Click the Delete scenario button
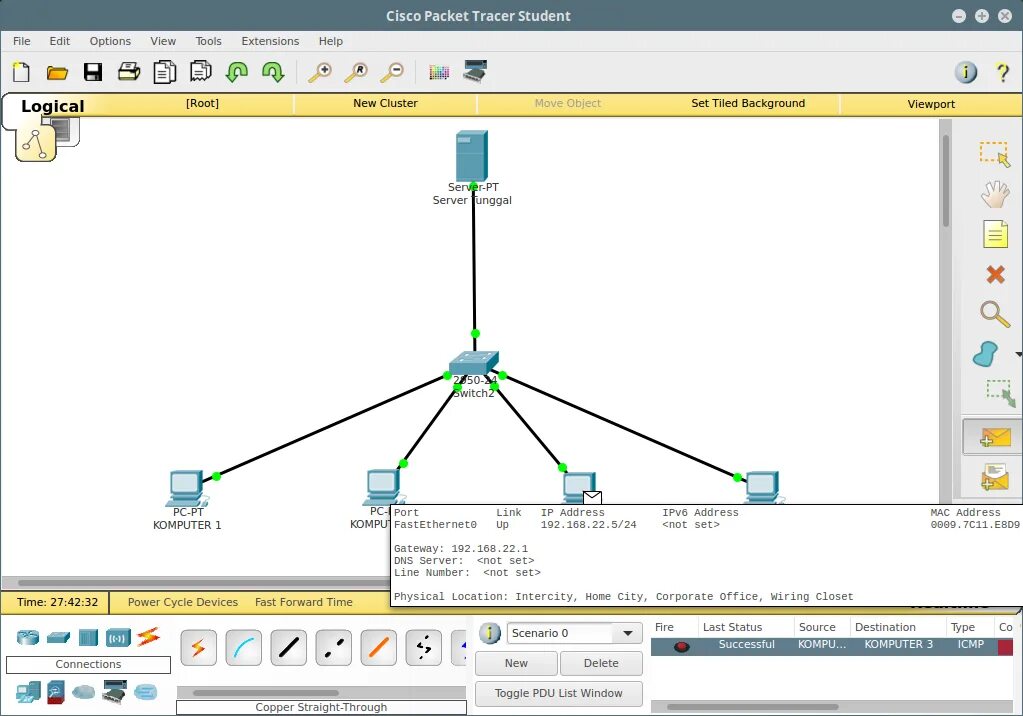The width and height of the screenshot is (1023, 716). point(601,663)
